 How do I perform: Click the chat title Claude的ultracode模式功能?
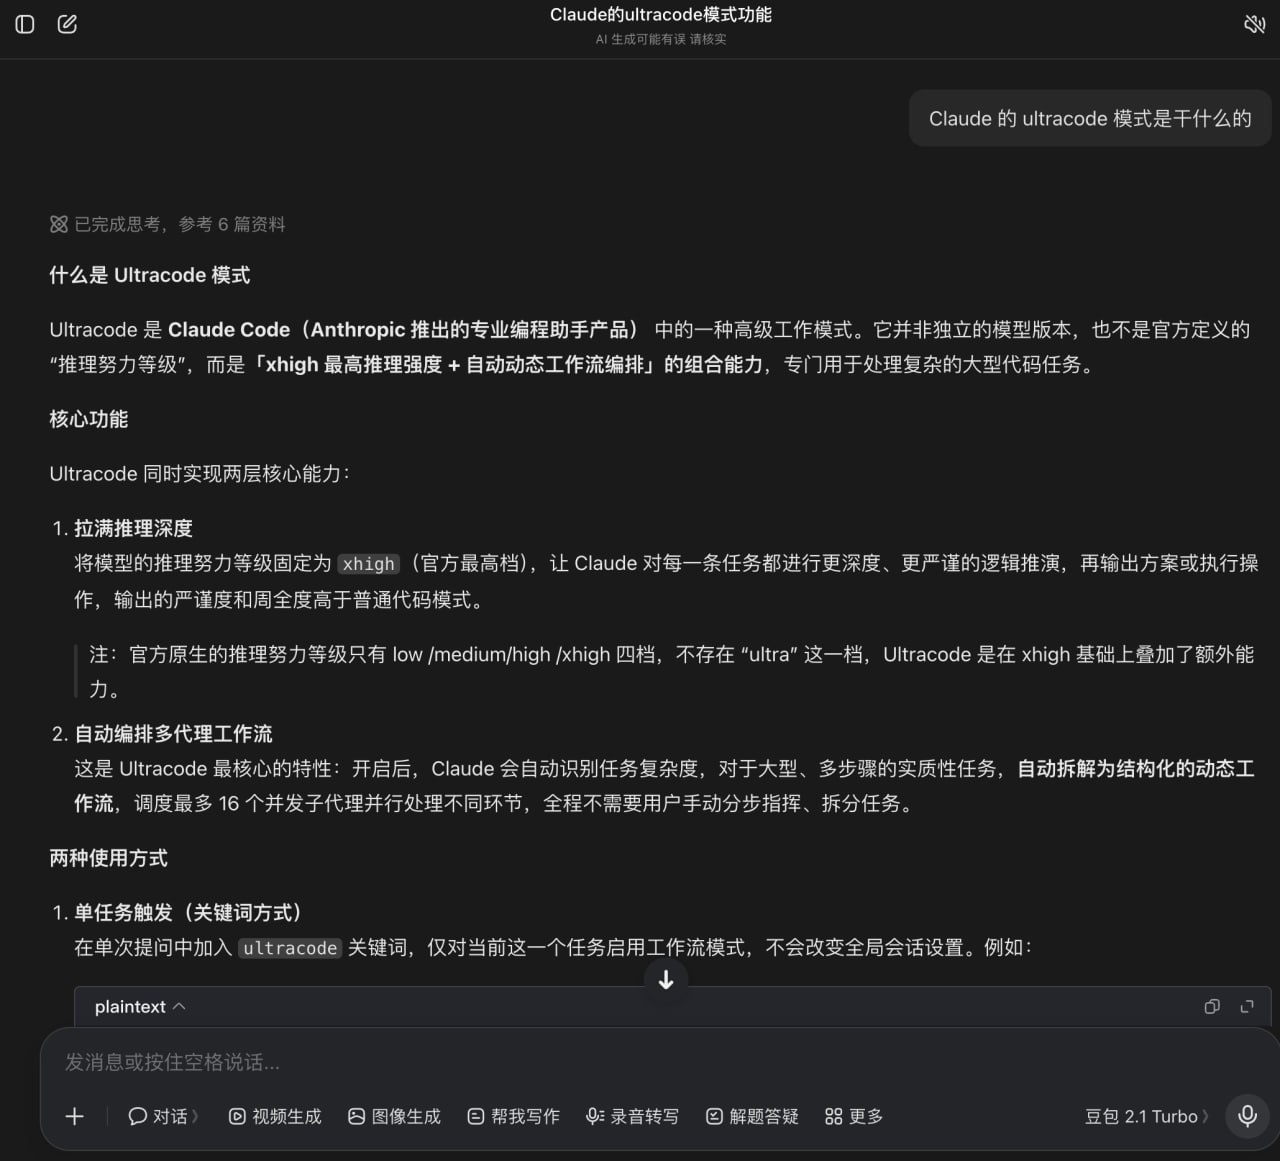click(x=661, y=15)
